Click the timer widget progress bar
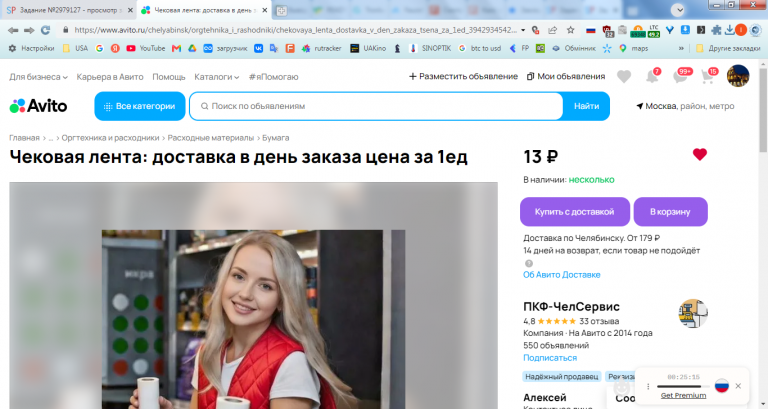This screenshot has width=768, height=409. point(682,386)
